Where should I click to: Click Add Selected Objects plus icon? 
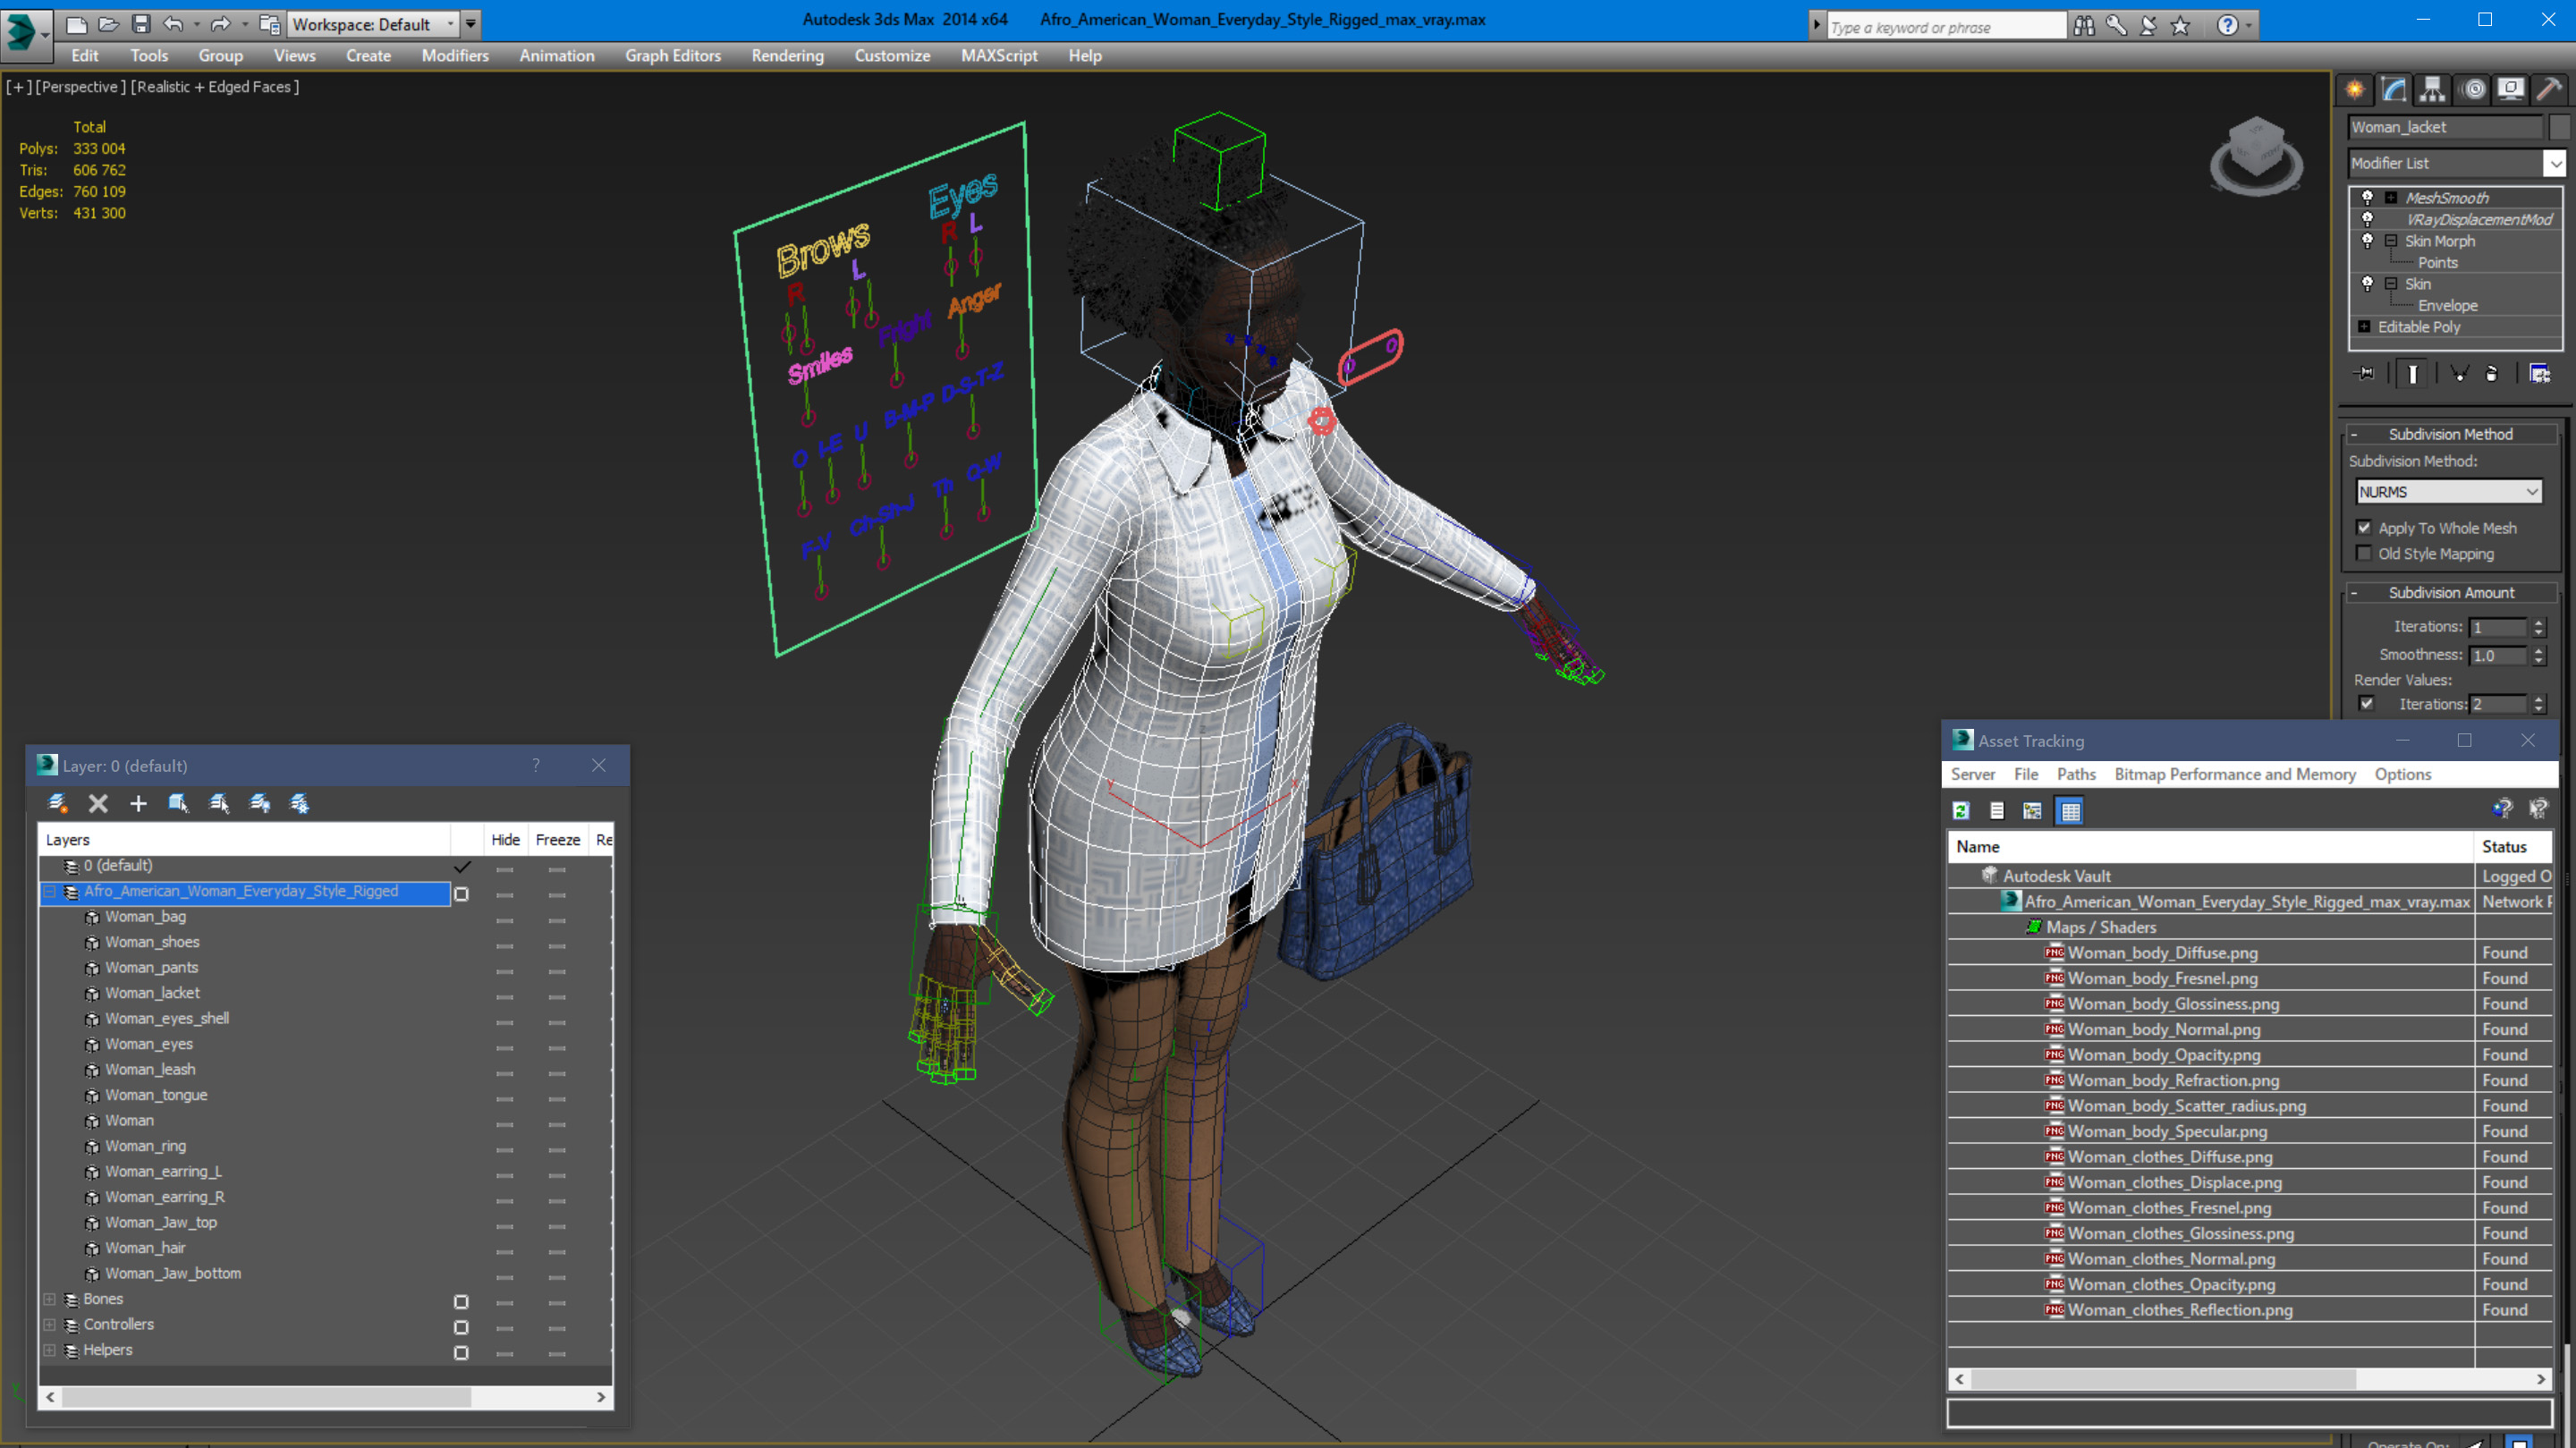[138, 803]
